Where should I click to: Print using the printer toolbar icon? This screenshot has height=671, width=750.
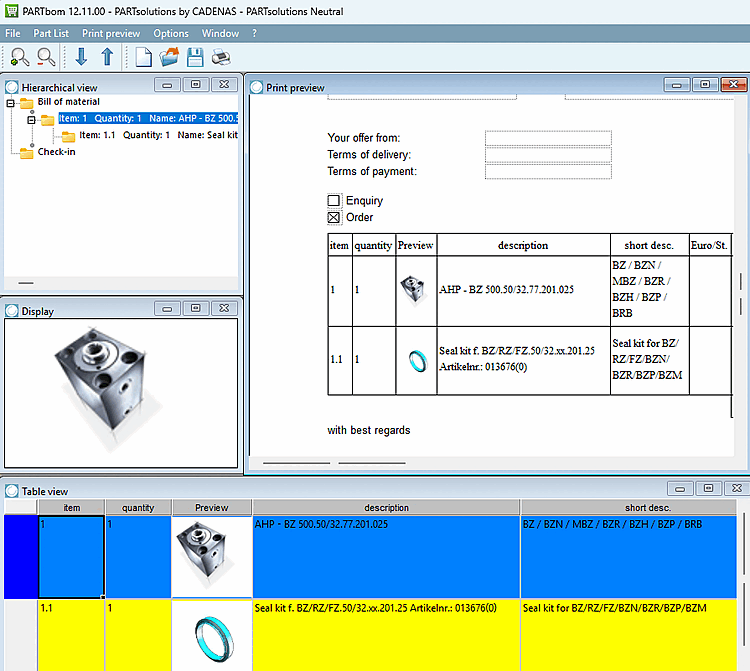click(221, 58)
